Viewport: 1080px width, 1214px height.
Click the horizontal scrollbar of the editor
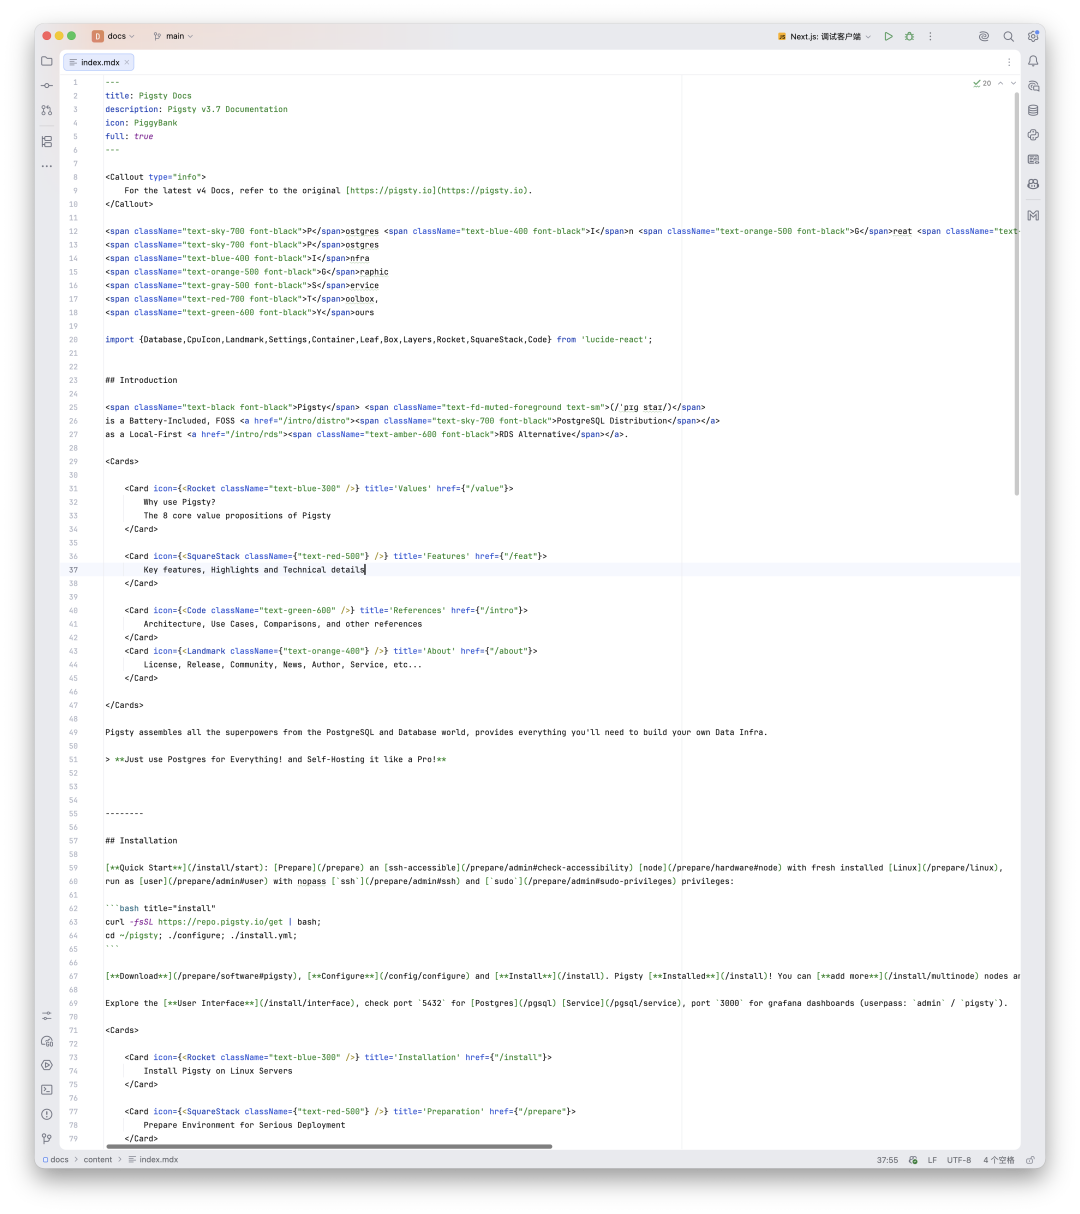point(329,1146)
